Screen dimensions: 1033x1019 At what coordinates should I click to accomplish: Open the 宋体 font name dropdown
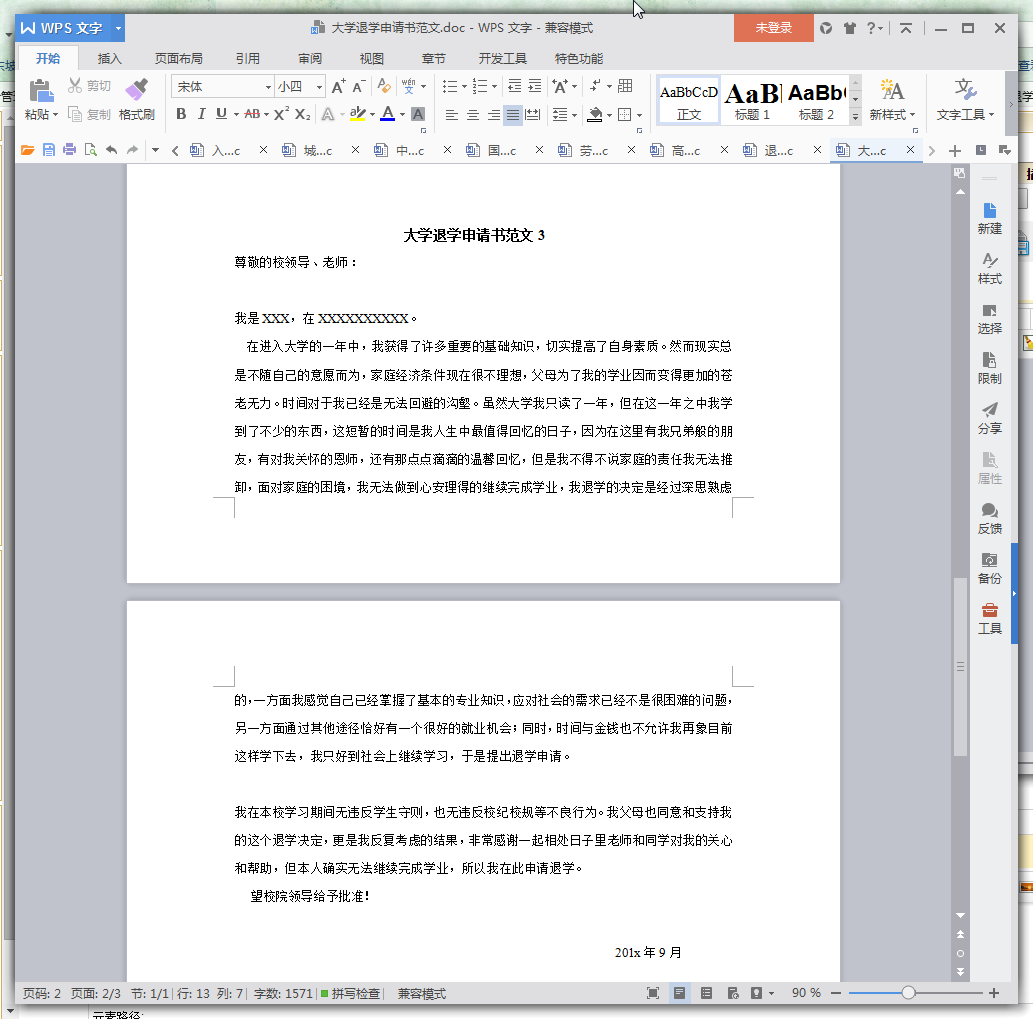click(268, 87)
